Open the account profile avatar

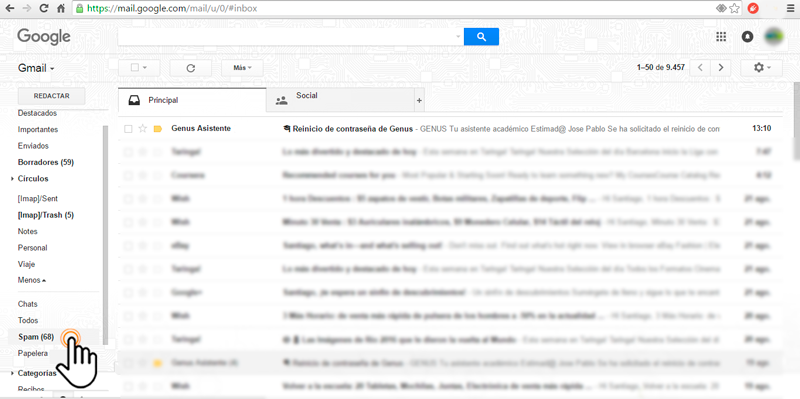pos(773,36)
